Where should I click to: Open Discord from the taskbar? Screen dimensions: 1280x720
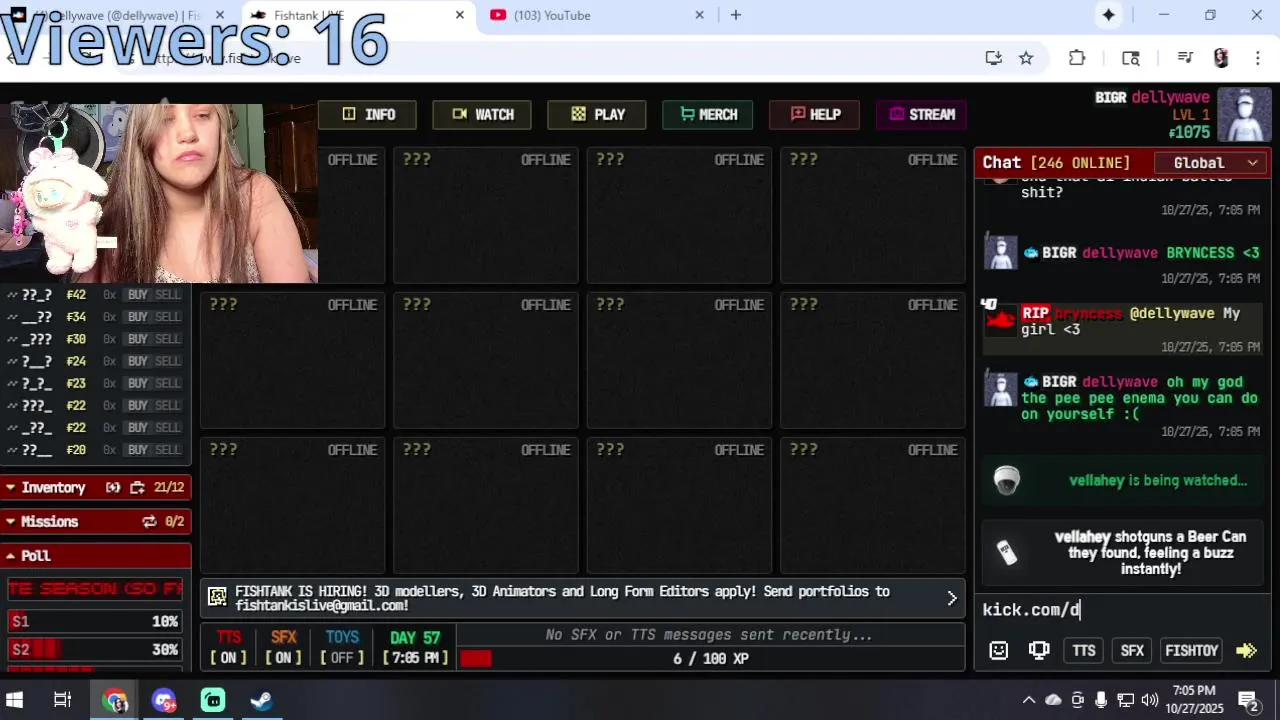click(164, 700)
